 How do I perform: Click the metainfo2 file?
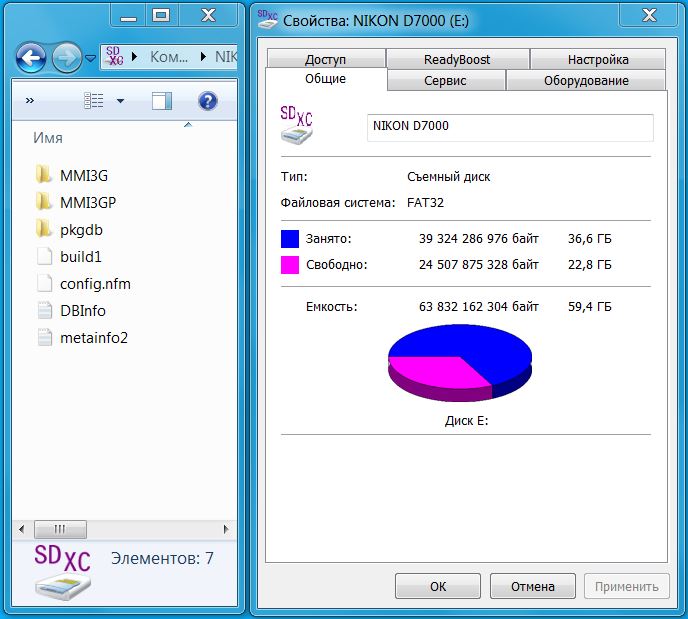click(x=93, y=337)
